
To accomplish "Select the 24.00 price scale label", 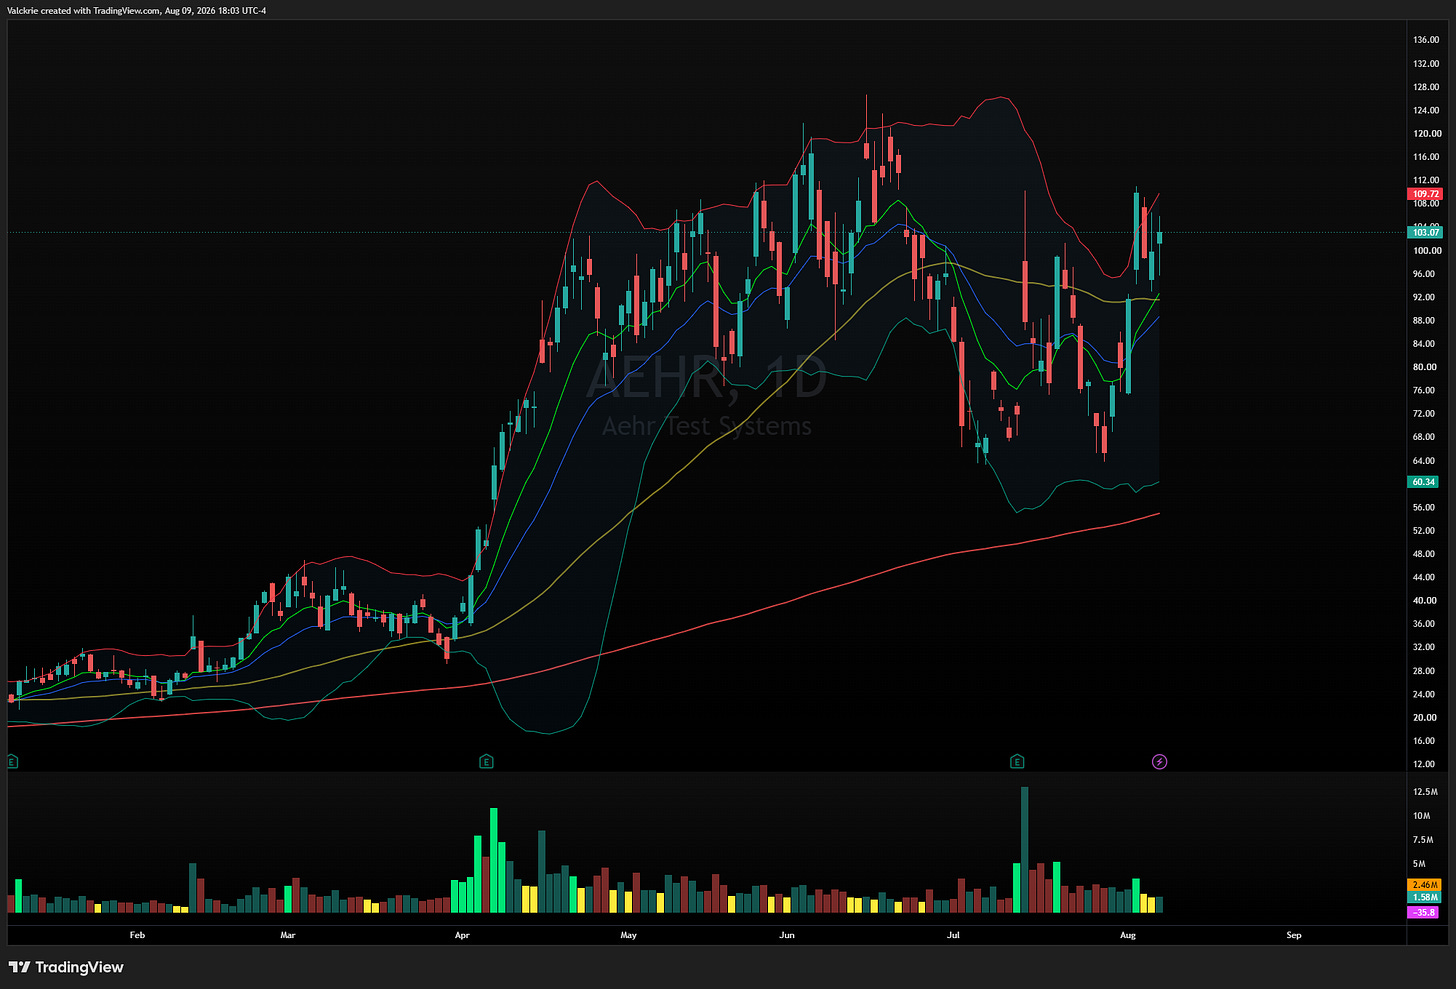I will pos(1424,694).
